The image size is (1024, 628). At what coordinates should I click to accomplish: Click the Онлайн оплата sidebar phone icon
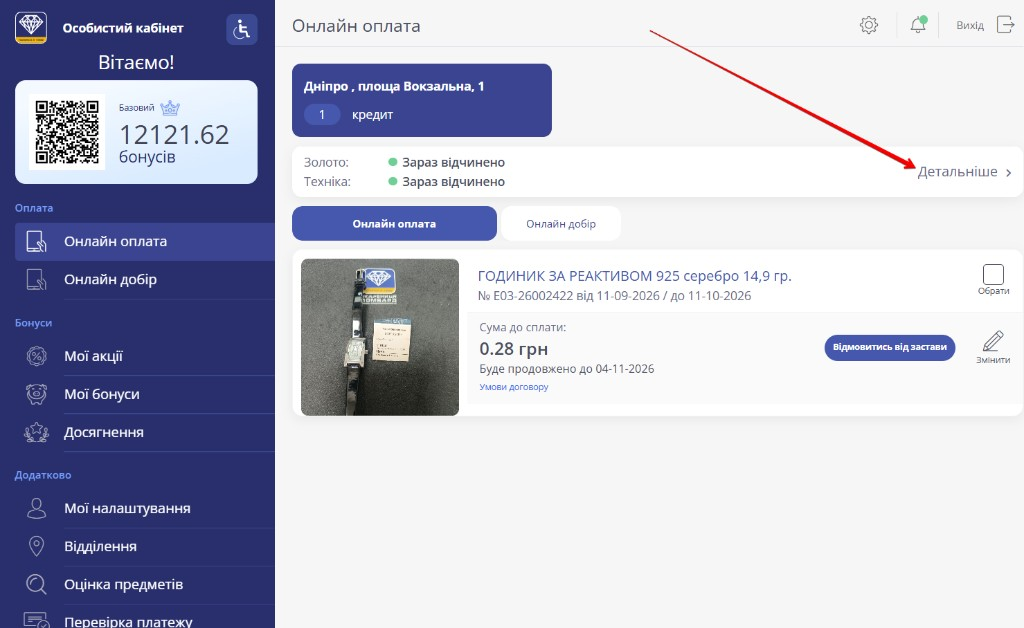[36, 242]
